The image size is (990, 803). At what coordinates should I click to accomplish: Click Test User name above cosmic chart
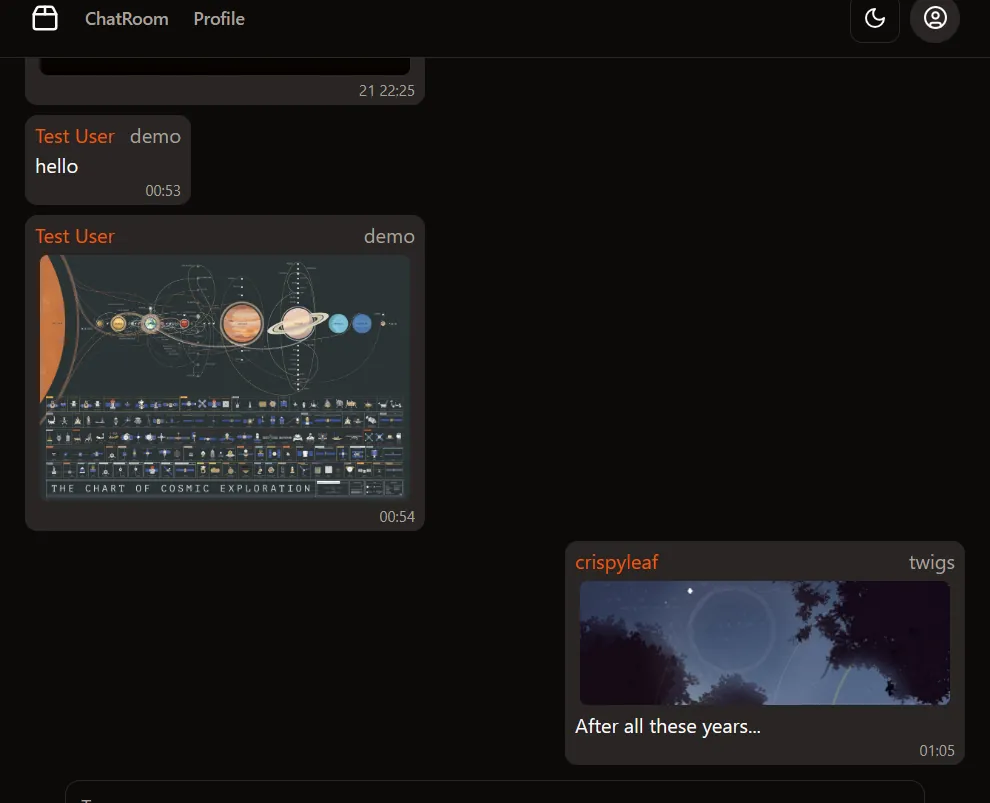(75, 236)
